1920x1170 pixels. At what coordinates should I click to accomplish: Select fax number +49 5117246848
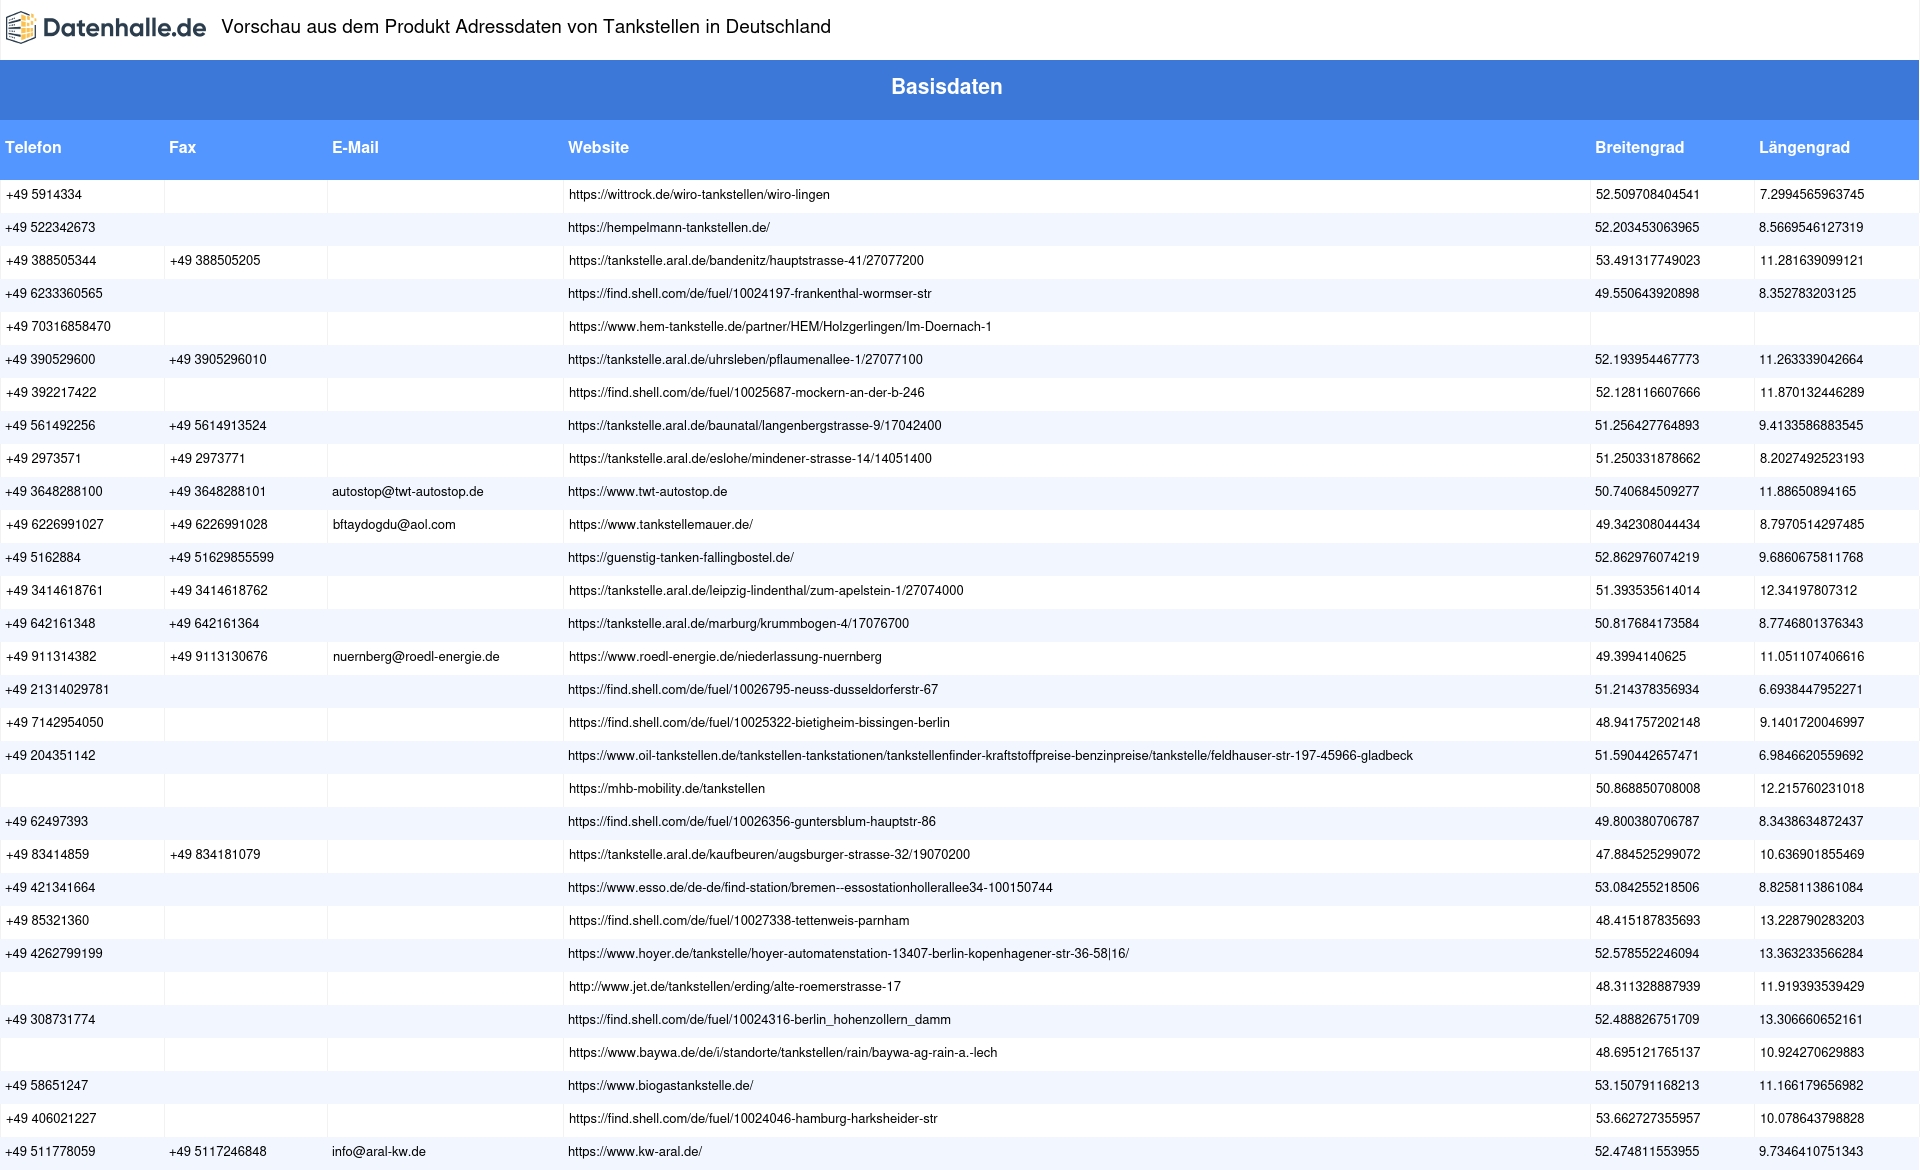pyautogui.click(x=218, y=1152)
